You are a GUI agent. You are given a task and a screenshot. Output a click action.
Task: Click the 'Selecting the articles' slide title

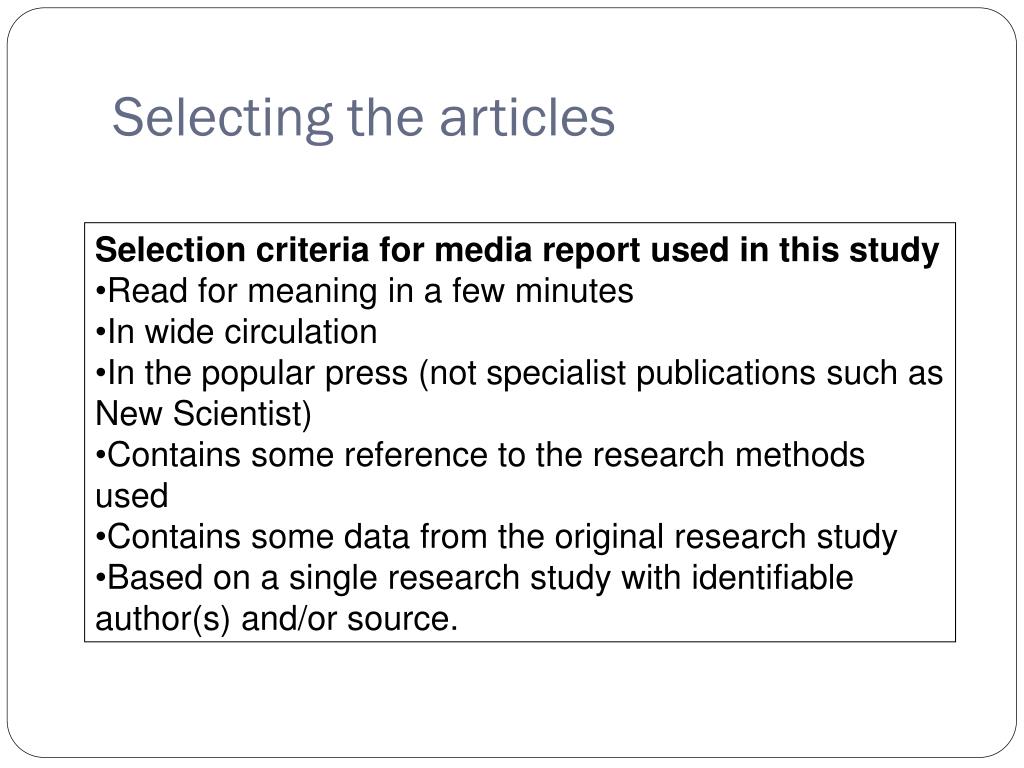pyautogui.click(x=363, y=118)
